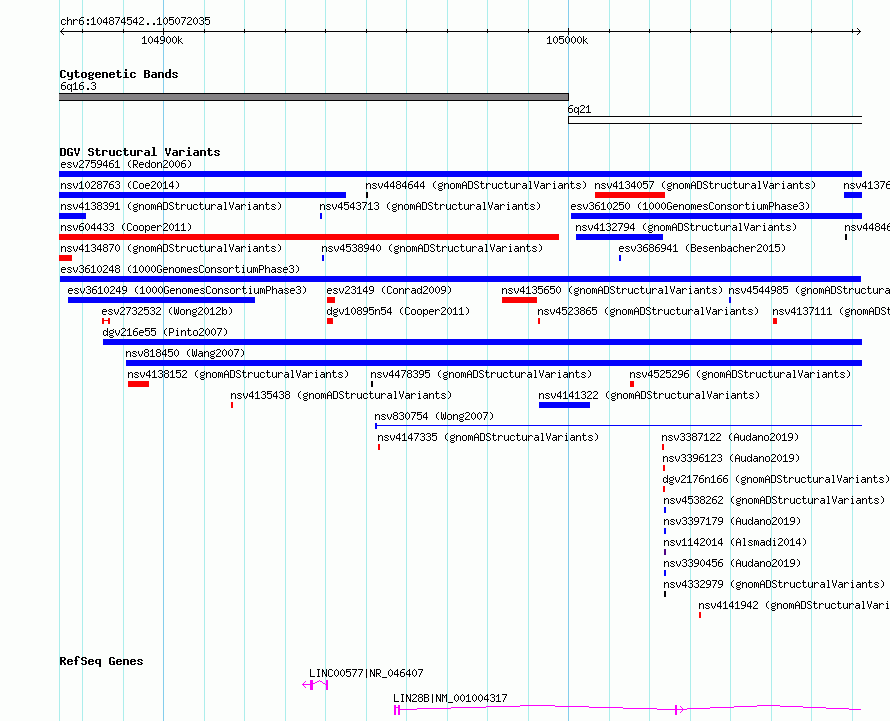Click the RefSeq Genes track title
This screenshot has width=890, height=721.
coord(101,661)
